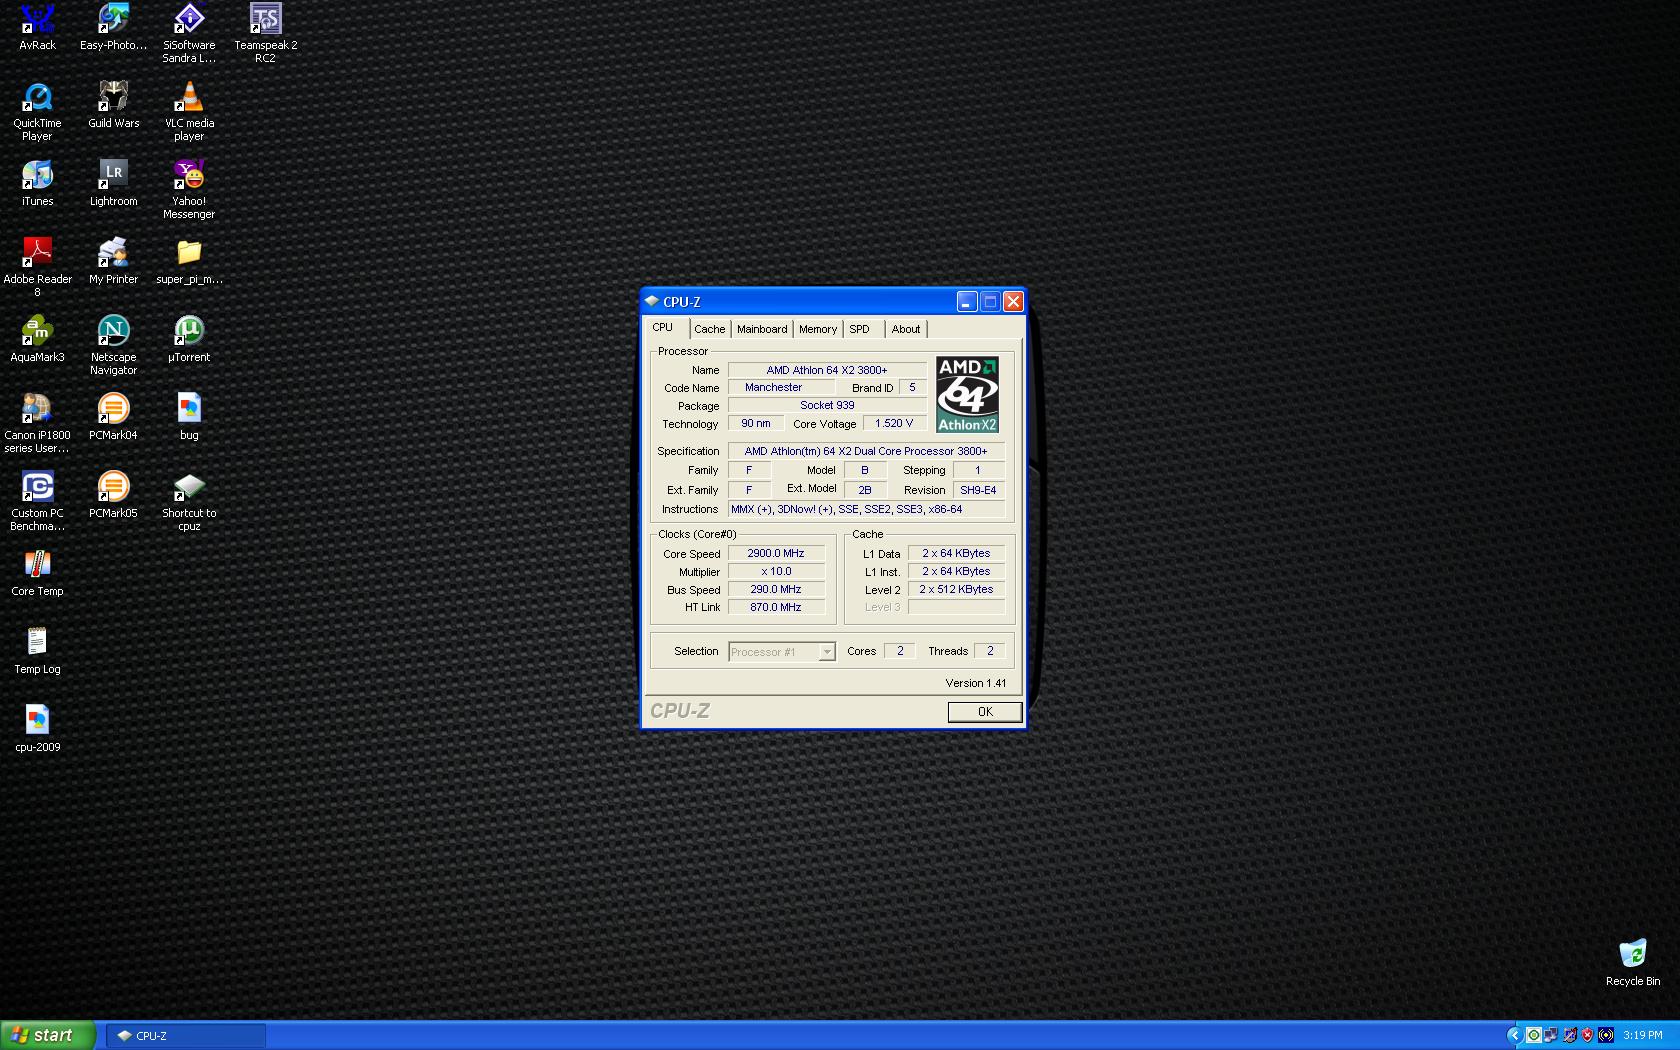1680x1050 pixels.
Task: Select My Printer desktop icon
Action: [113, 261]
